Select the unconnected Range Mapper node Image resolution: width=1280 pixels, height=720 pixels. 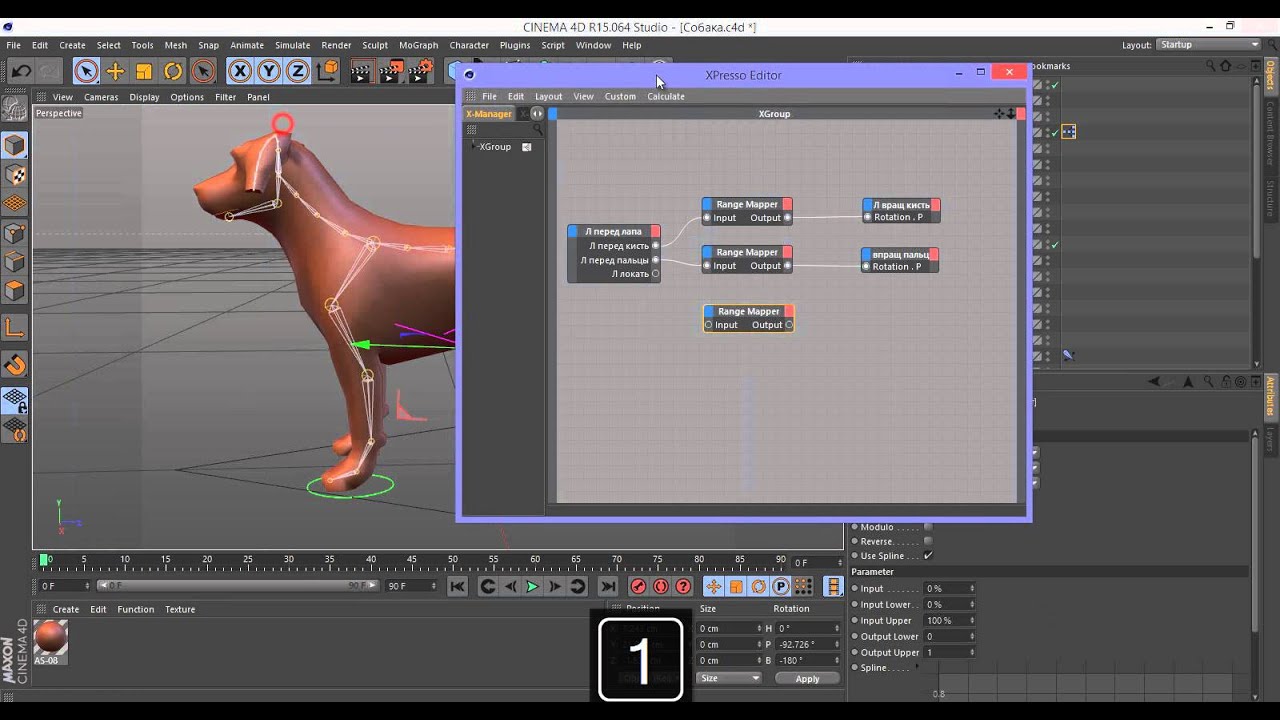[749, 318]
